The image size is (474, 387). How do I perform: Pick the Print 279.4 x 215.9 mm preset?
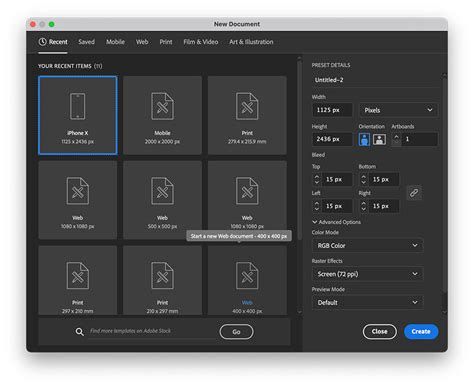point(247,115)
